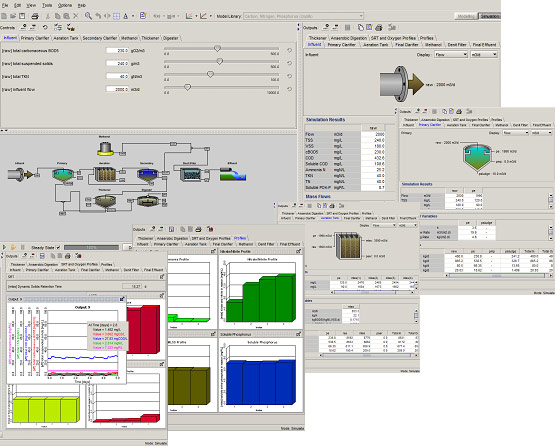The width and height of the screenshot is (556, 447).
Task: Click the notes document icon in main toolbar
Action: 143,16
